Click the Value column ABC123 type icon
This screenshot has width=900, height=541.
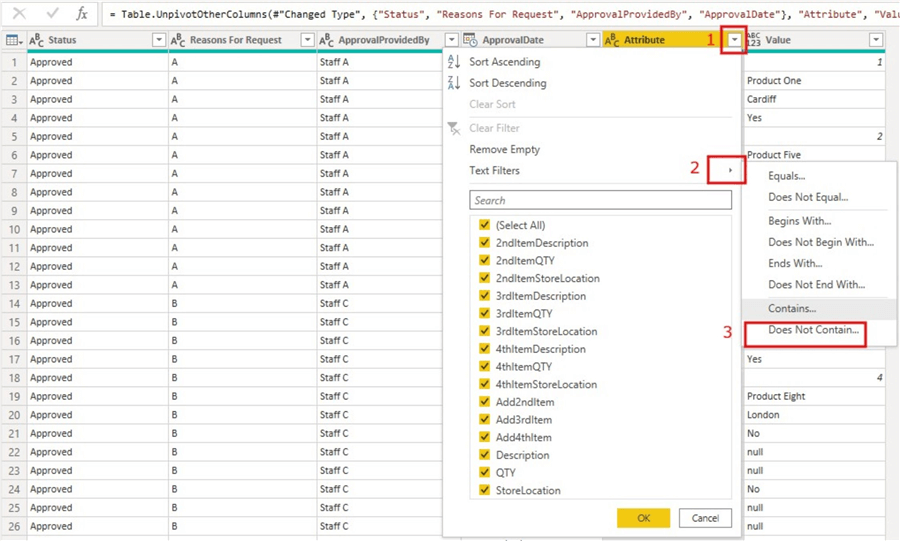click(x=753, y=40)
